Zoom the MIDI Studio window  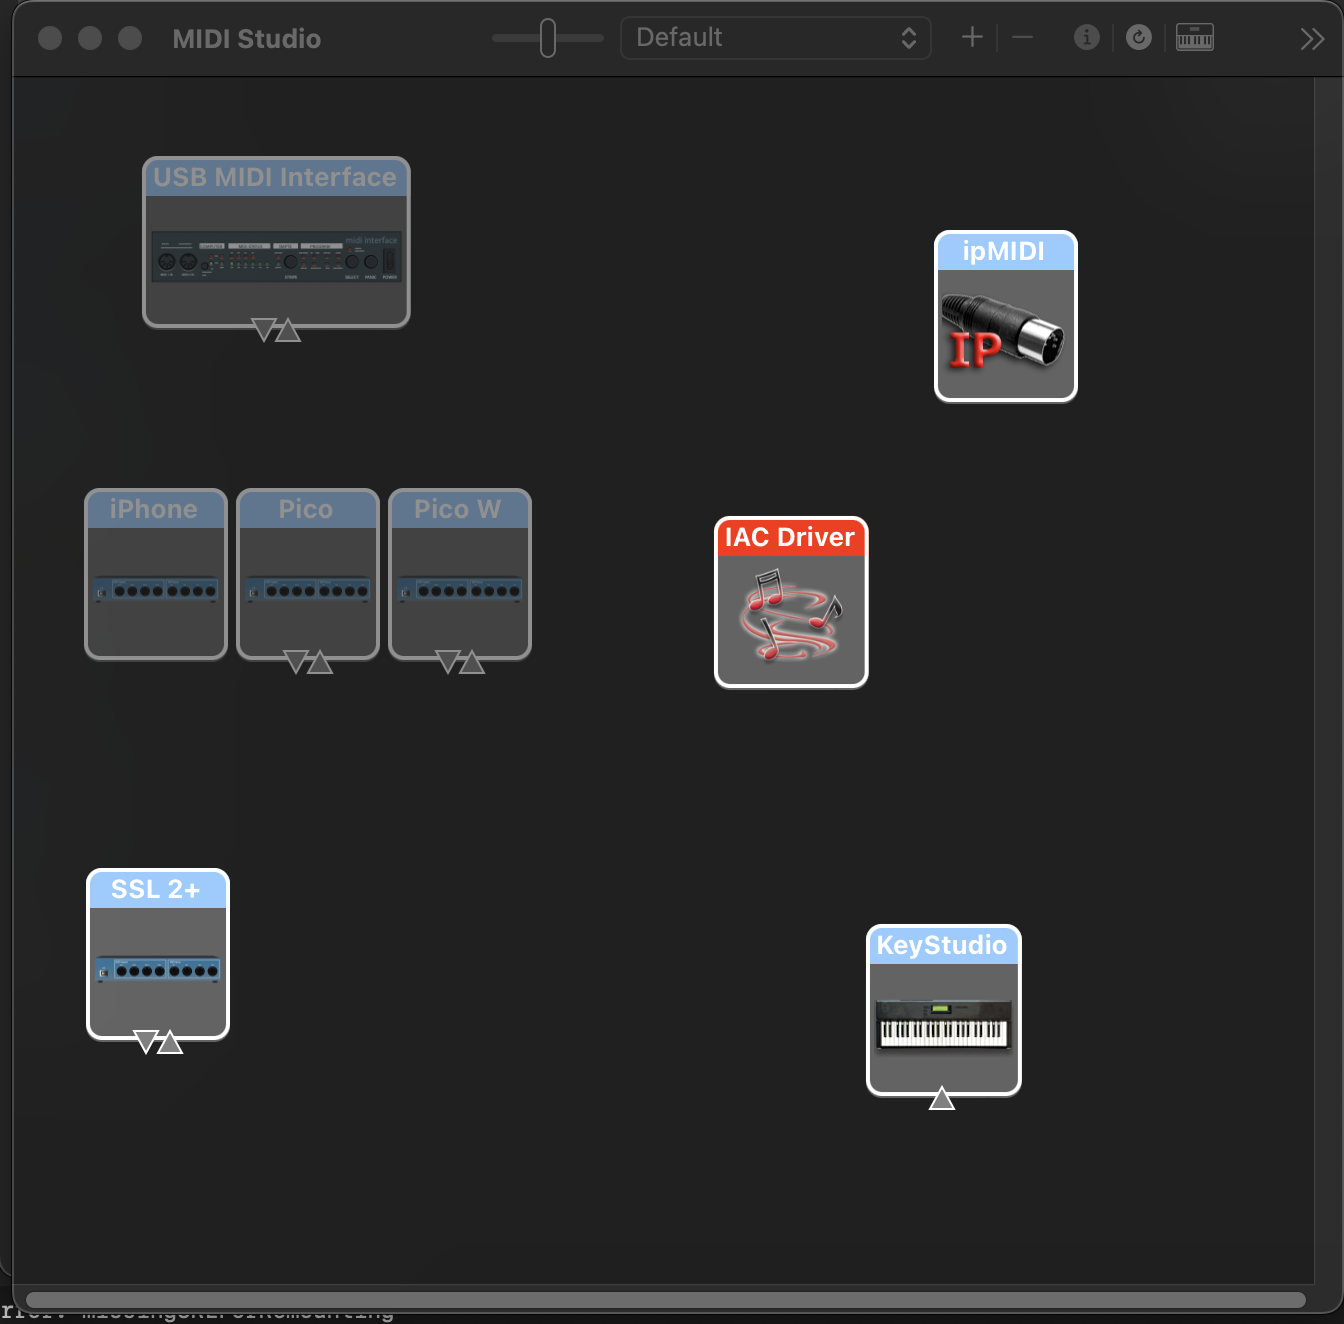click(130, 38)
